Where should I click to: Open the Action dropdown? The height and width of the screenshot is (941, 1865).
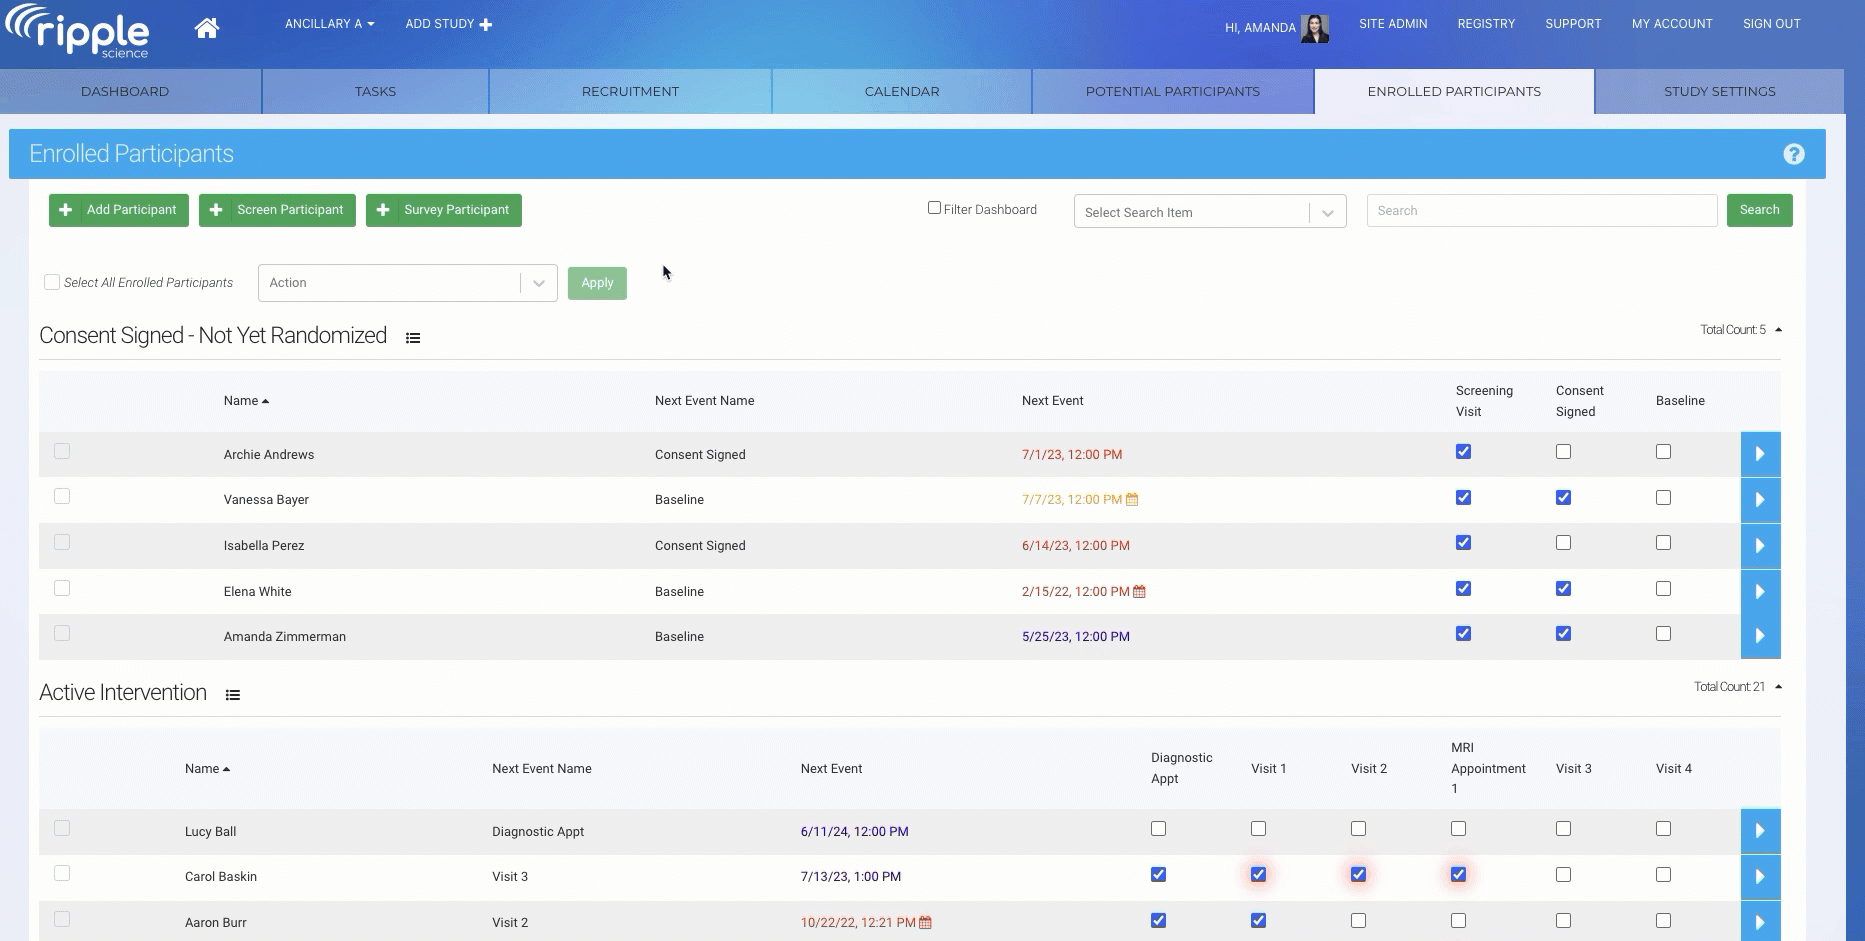pos(407,283)
